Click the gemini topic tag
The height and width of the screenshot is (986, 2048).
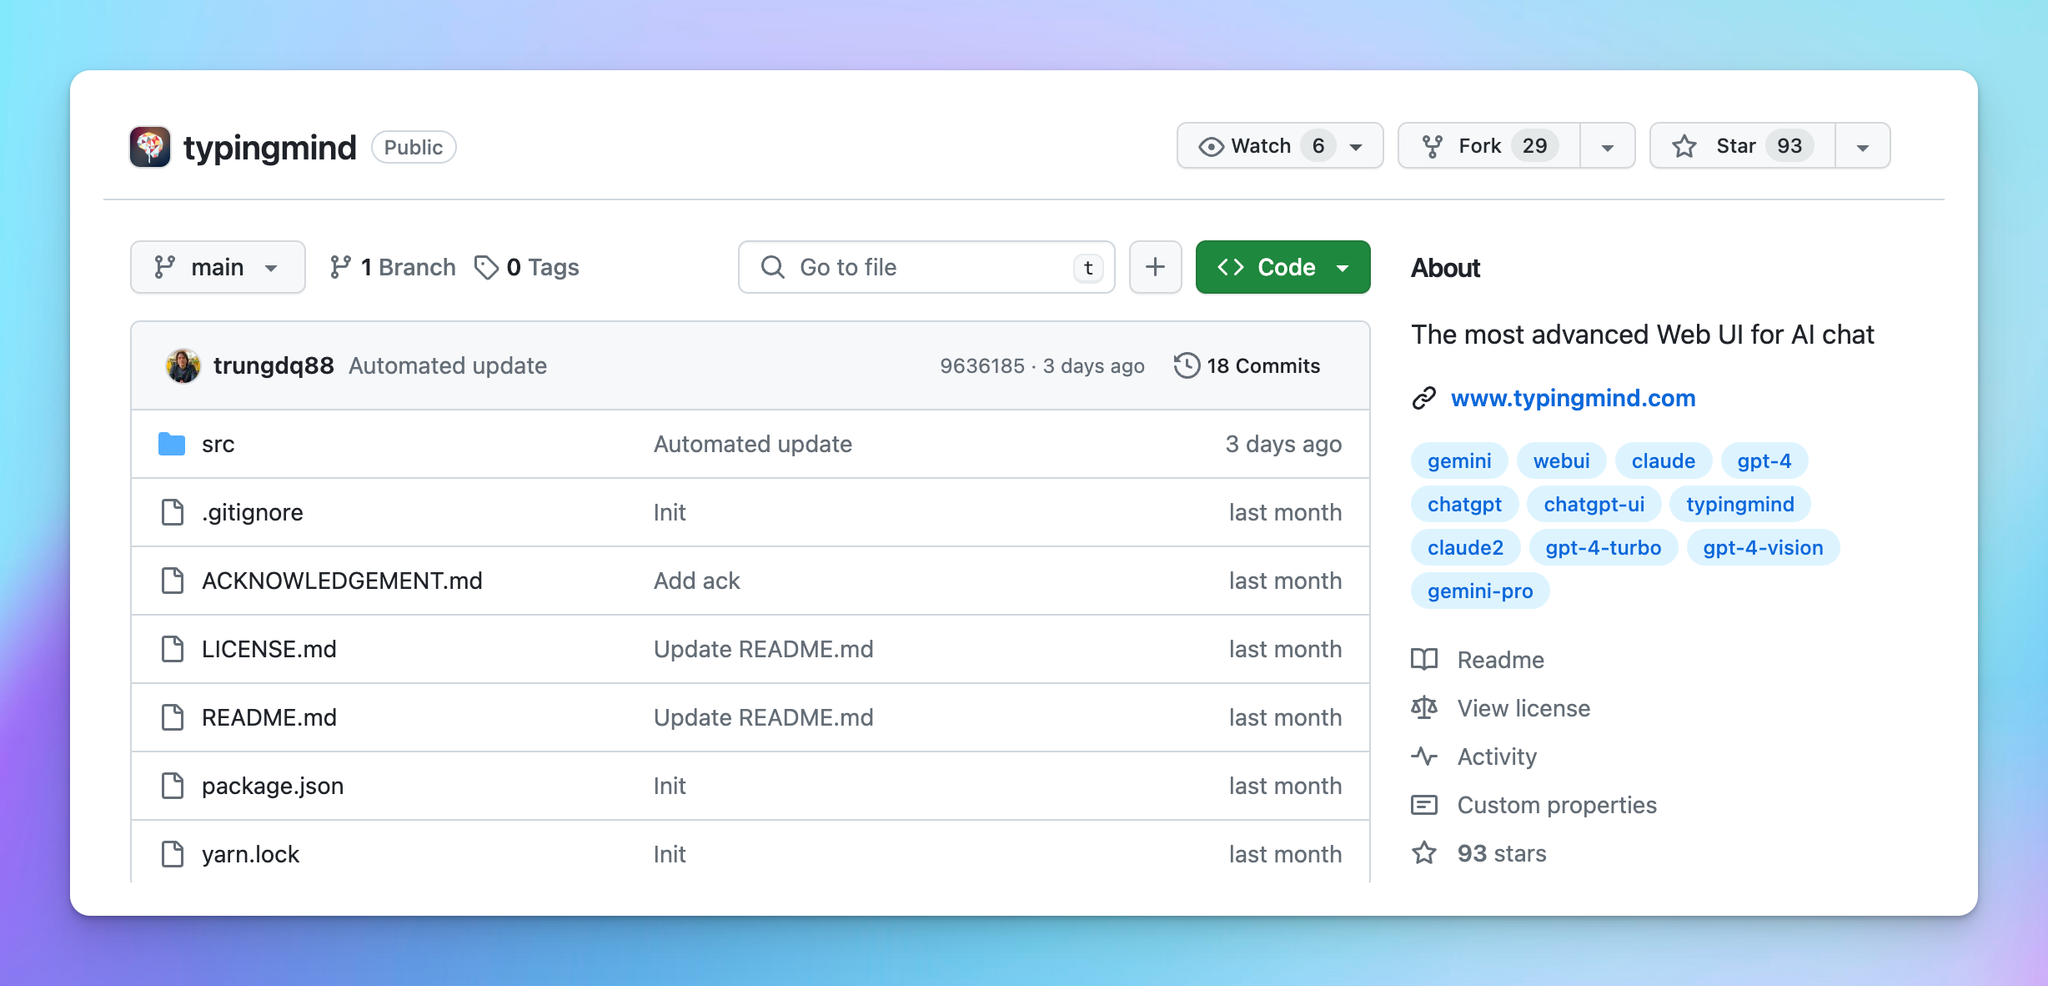coord(1459,461)
